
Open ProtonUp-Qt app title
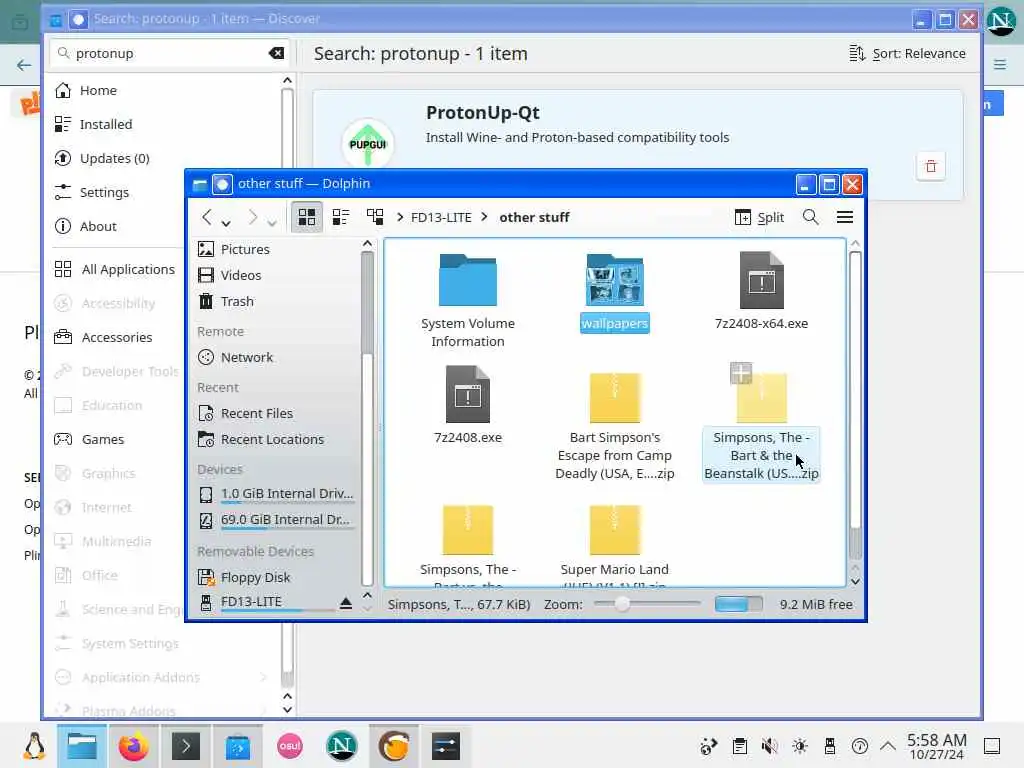pos(483,113)
